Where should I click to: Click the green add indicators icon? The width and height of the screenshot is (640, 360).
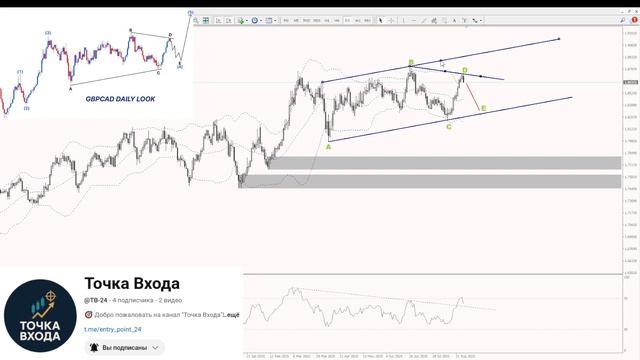(241, 20)
